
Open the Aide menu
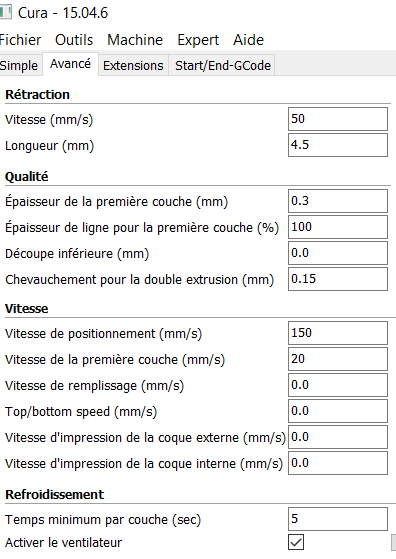(248, 40)
